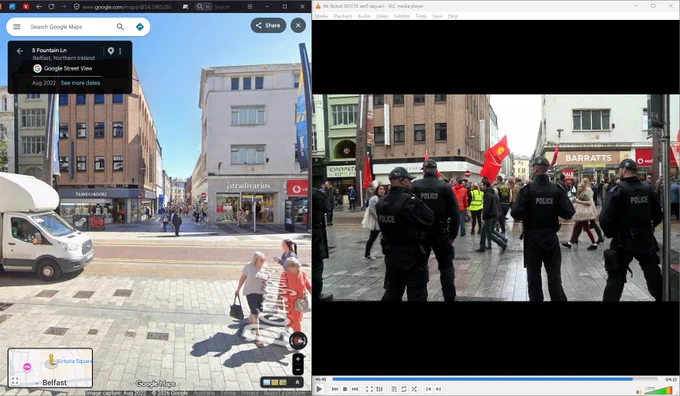This screenshot has height=396, width=680.
Task: Step to VLC next chapter button
Action: (438, 389)
